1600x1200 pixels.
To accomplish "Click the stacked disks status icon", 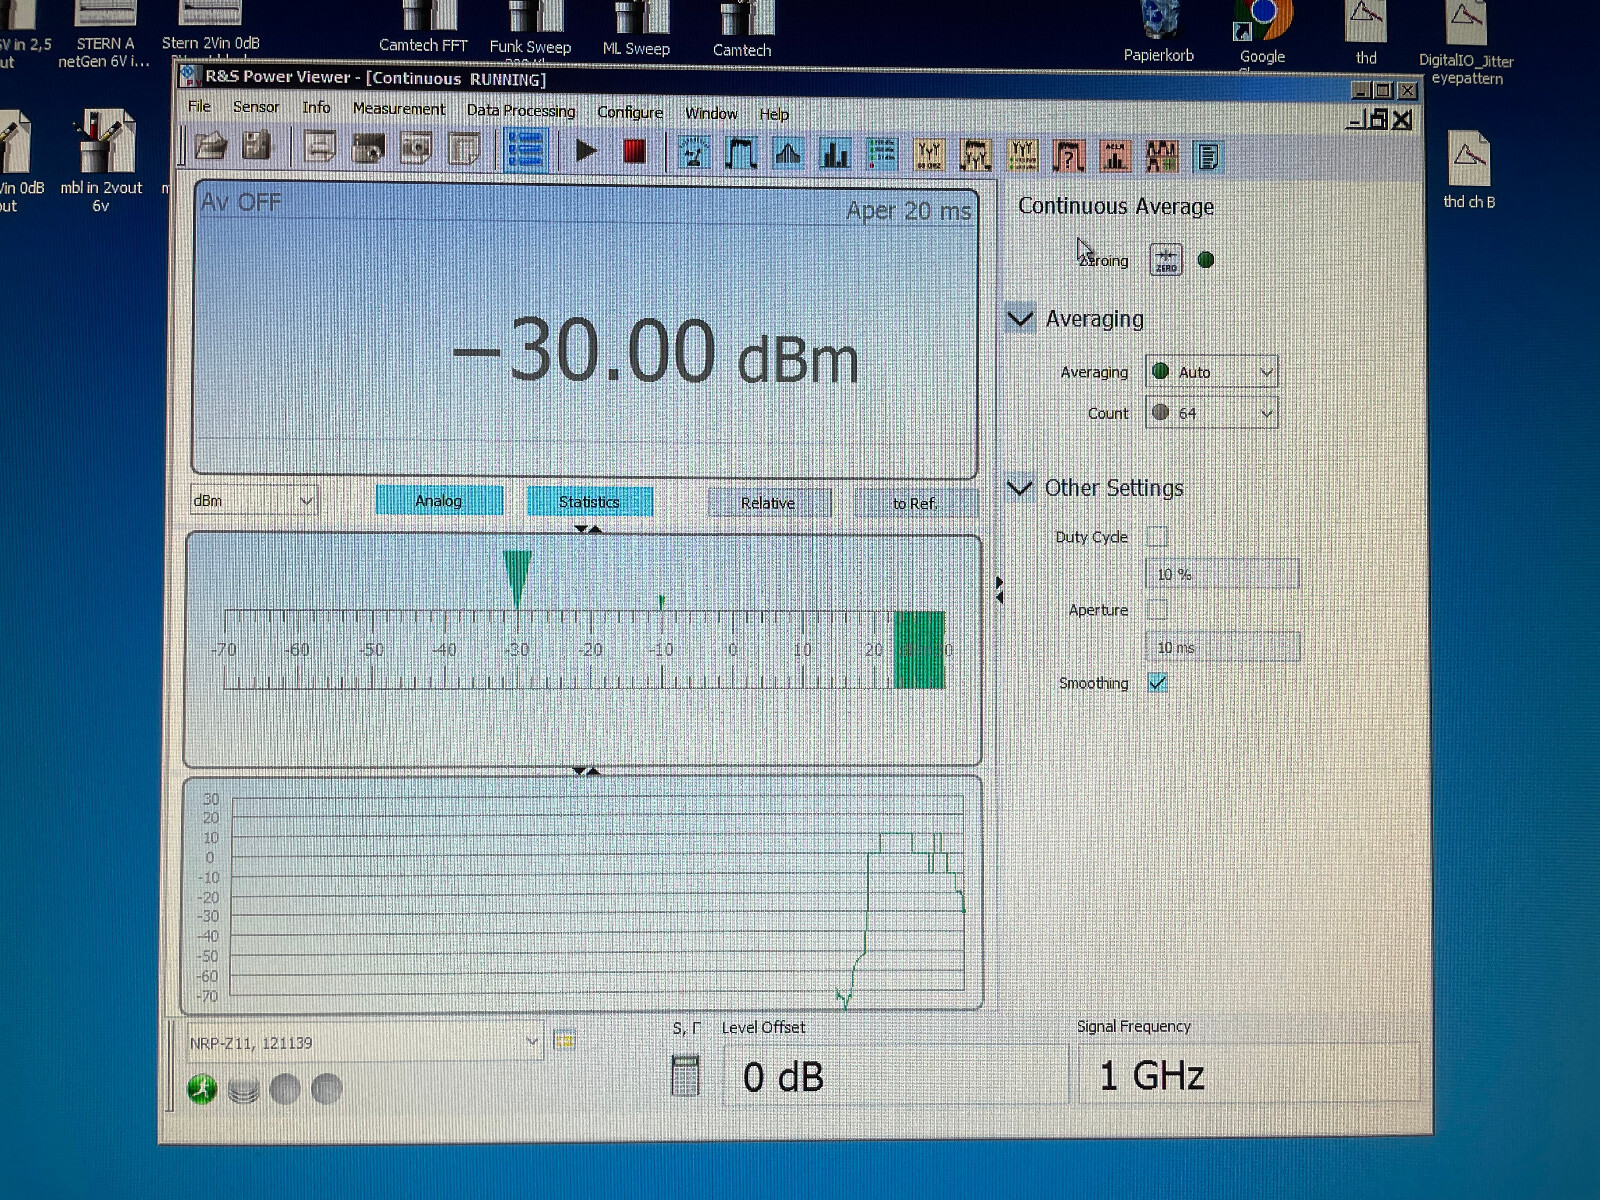I will [x=243, y=1090].
